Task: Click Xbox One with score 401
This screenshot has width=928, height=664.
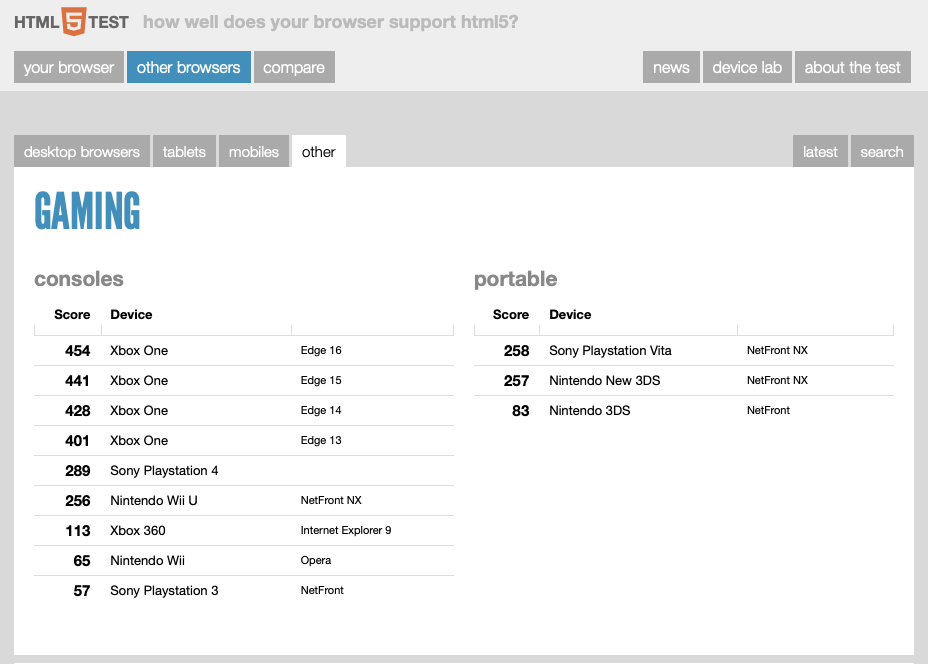Action: coord(139,441)
